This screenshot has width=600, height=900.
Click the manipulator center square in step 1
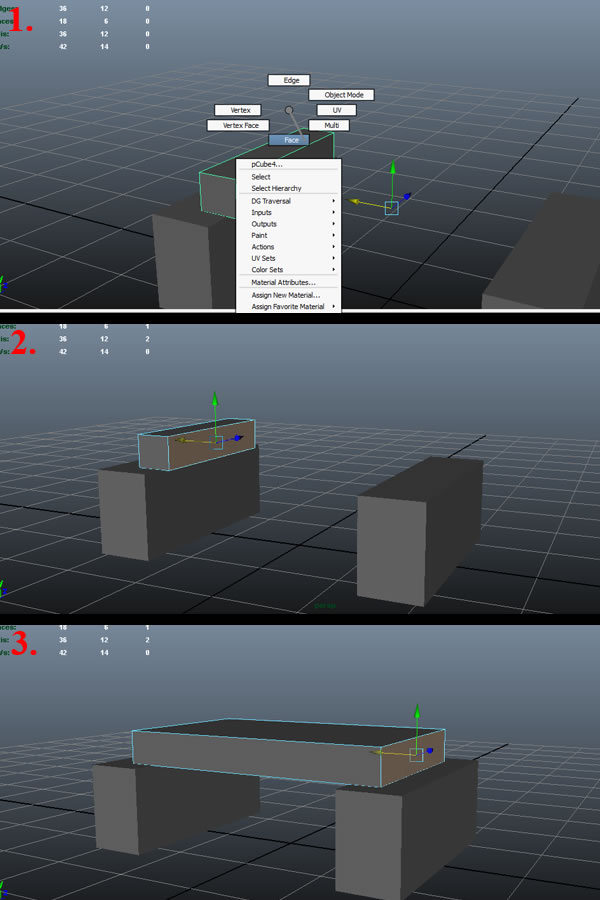click(x=391, y=208)
